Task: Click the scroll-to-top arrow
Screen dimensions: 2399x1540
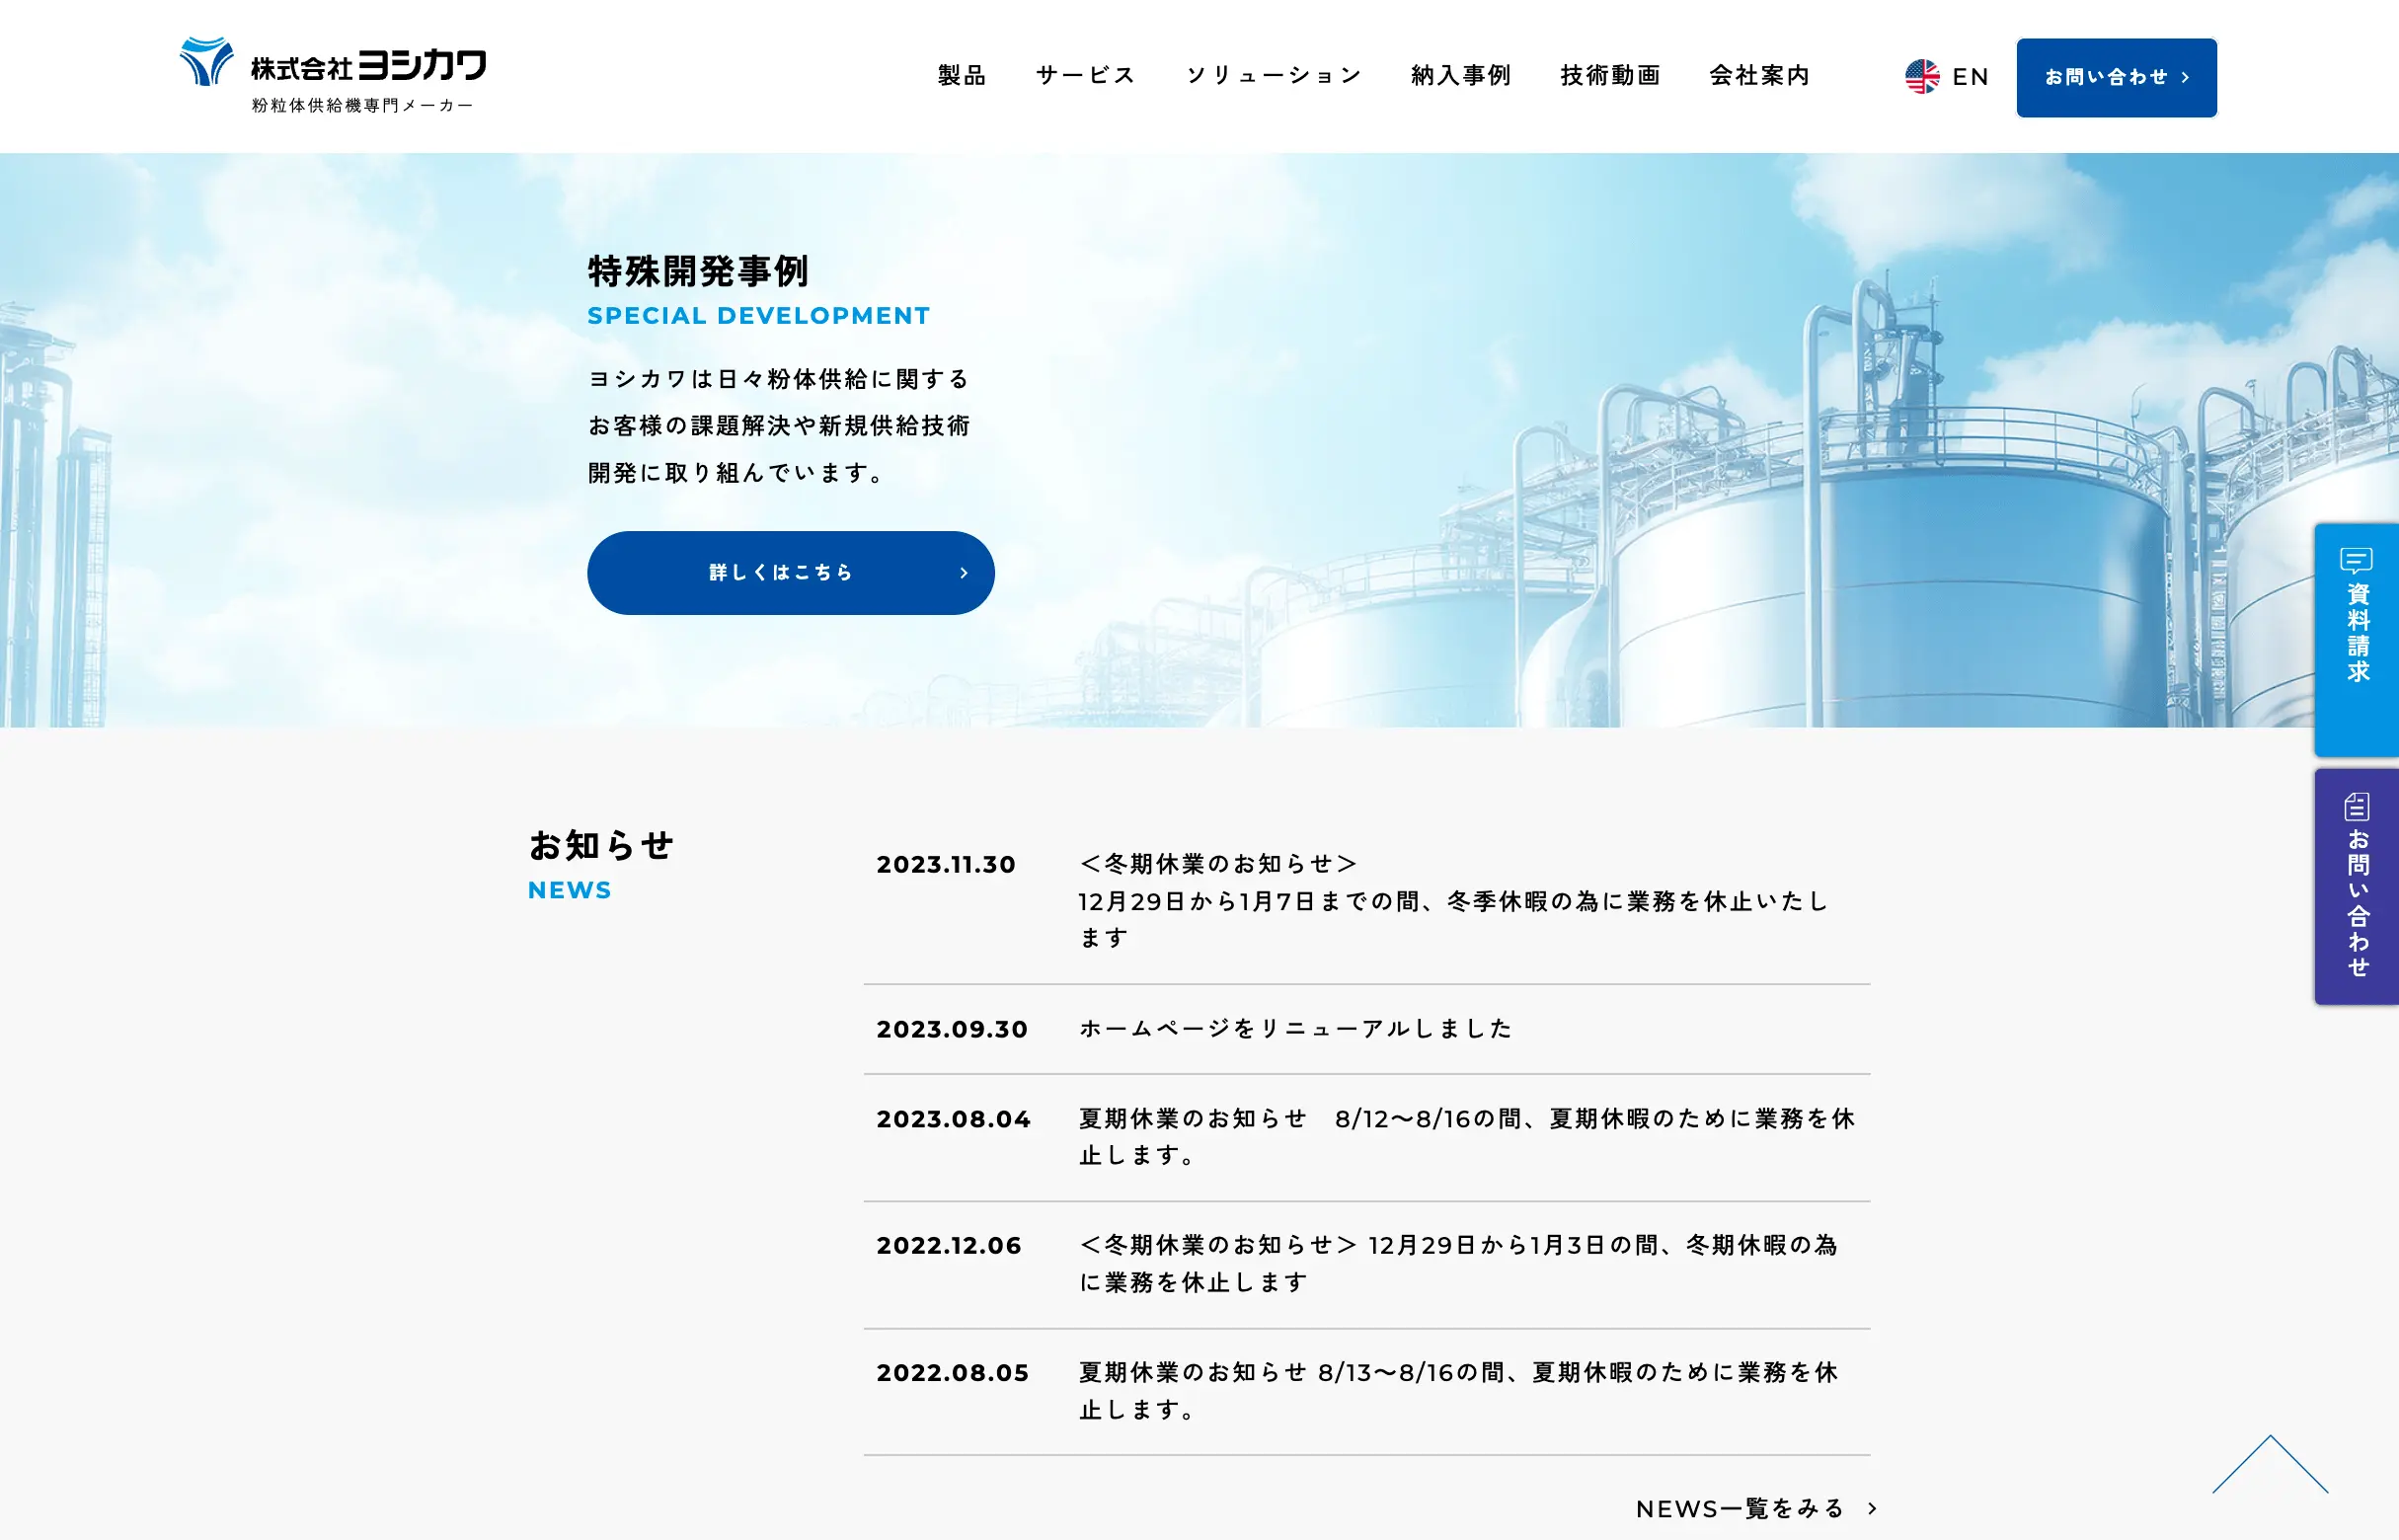Action: pos(2269,1465)
